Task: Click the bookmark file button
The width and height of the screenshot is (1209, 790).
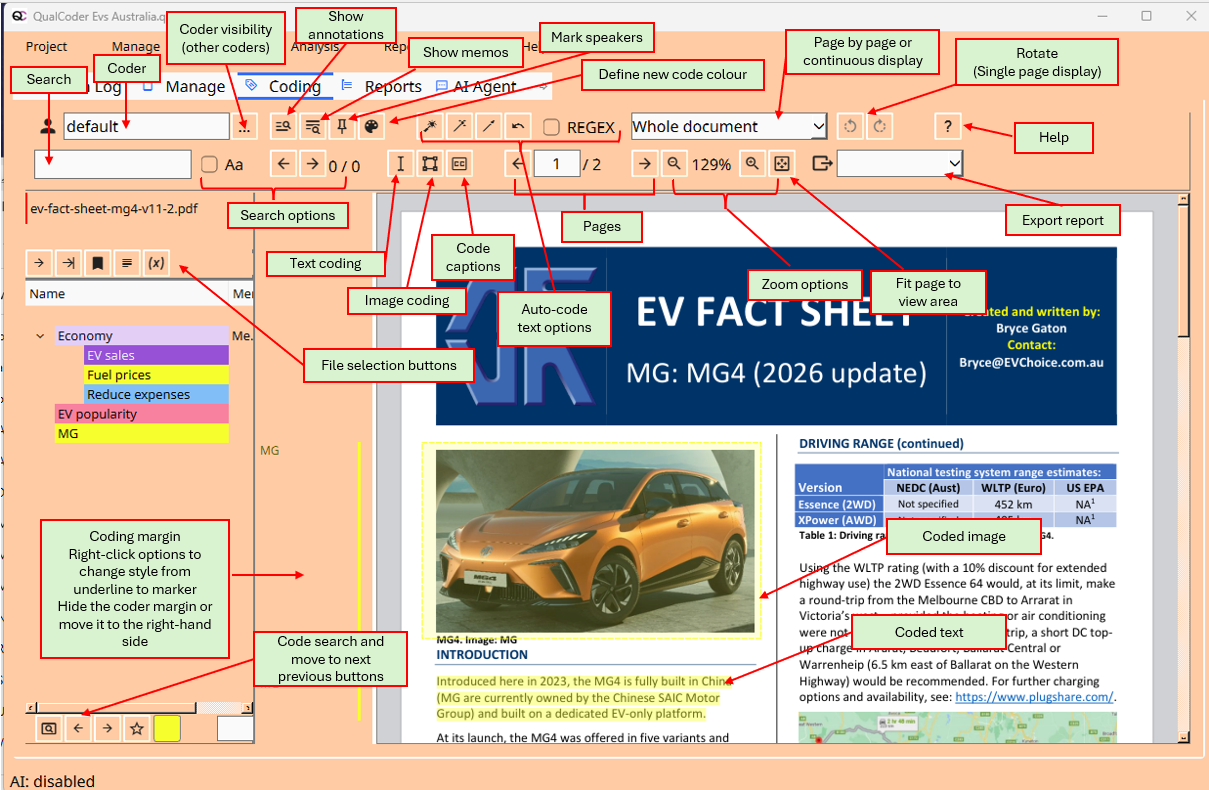Action: (x=97, y=263)
